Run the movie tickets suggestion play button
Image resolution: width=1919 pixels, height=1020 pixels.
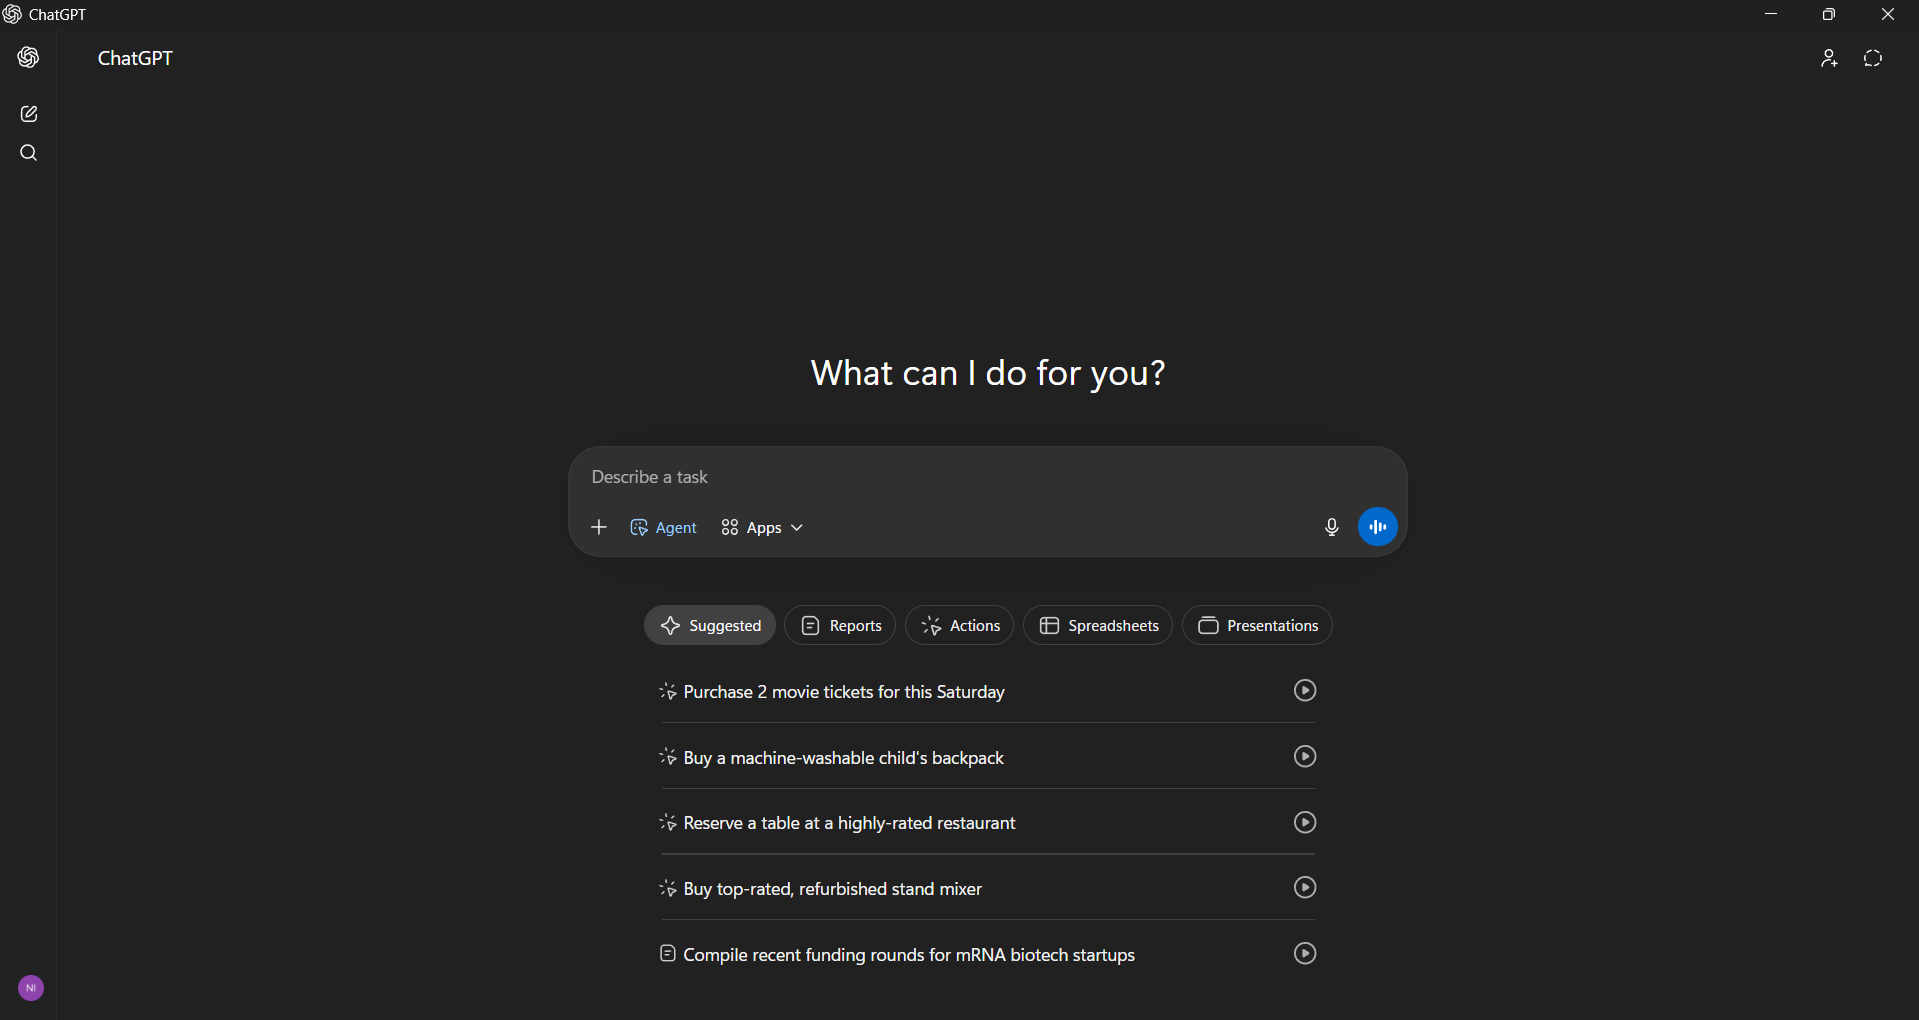pos(1304,690)
